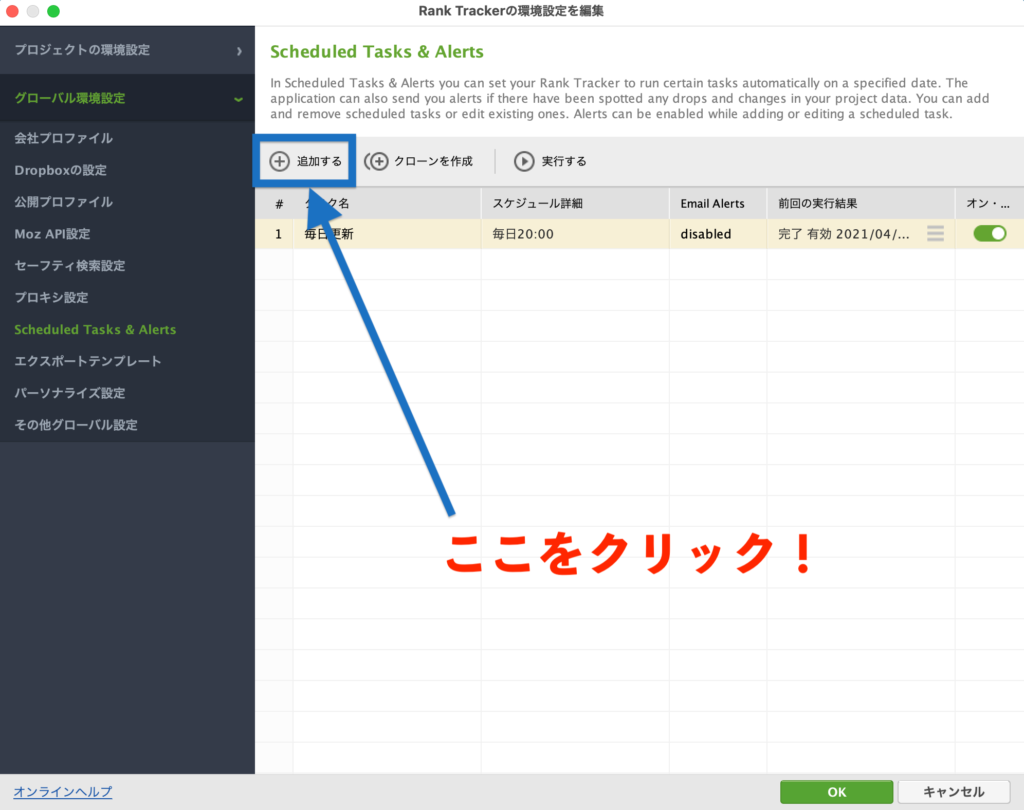This screenshot has width=1024, height=810.
Task: Select the 完了 有効 2021/04 result cell
Action: [x=861, y=234]
